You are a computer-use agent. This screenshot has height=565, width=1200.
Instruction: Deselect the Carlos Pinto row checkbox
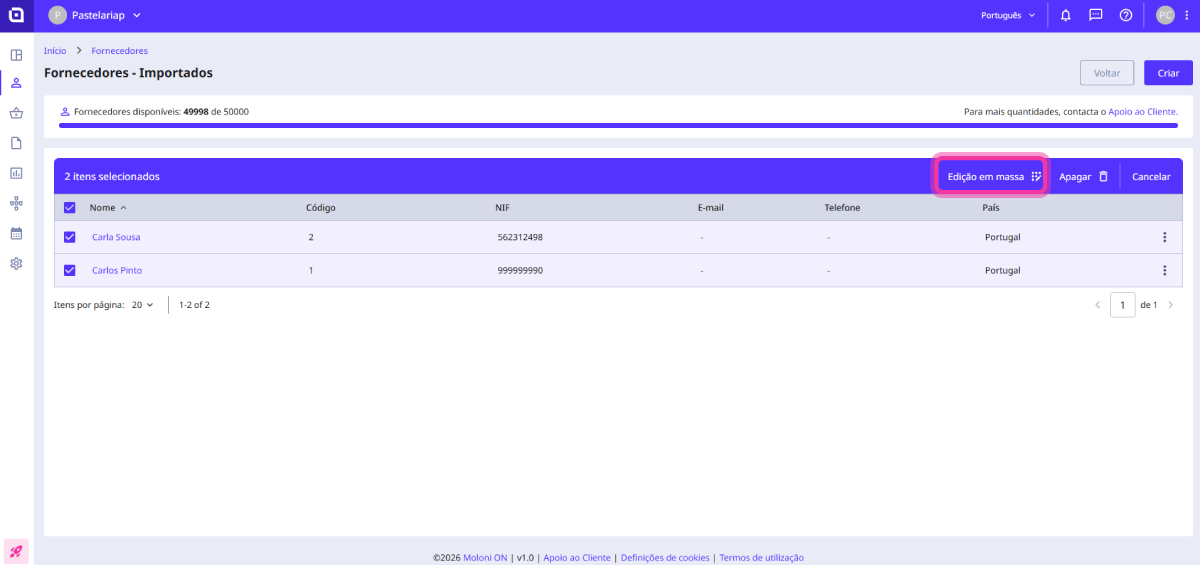pos(70,270)
